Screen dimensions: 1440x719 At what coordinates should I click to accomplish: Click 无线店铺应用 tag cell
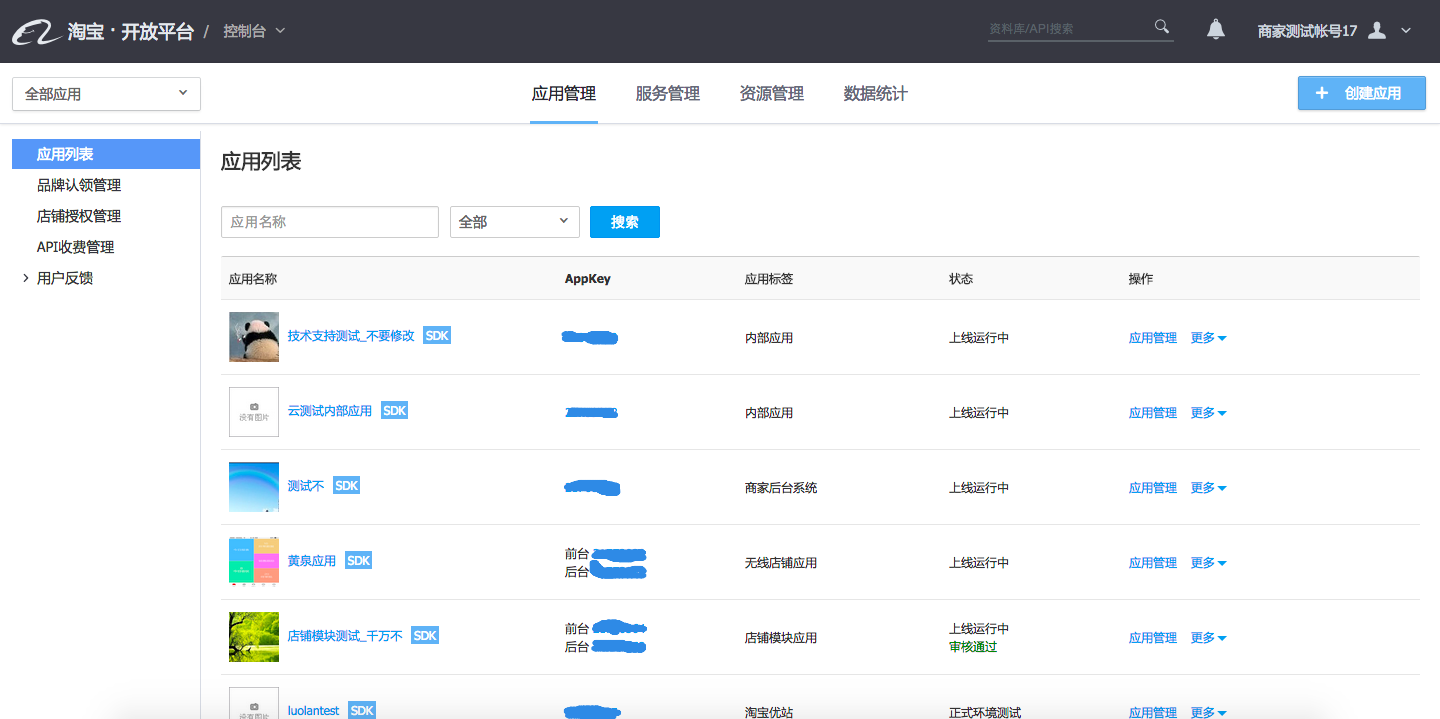click(781, 563)
